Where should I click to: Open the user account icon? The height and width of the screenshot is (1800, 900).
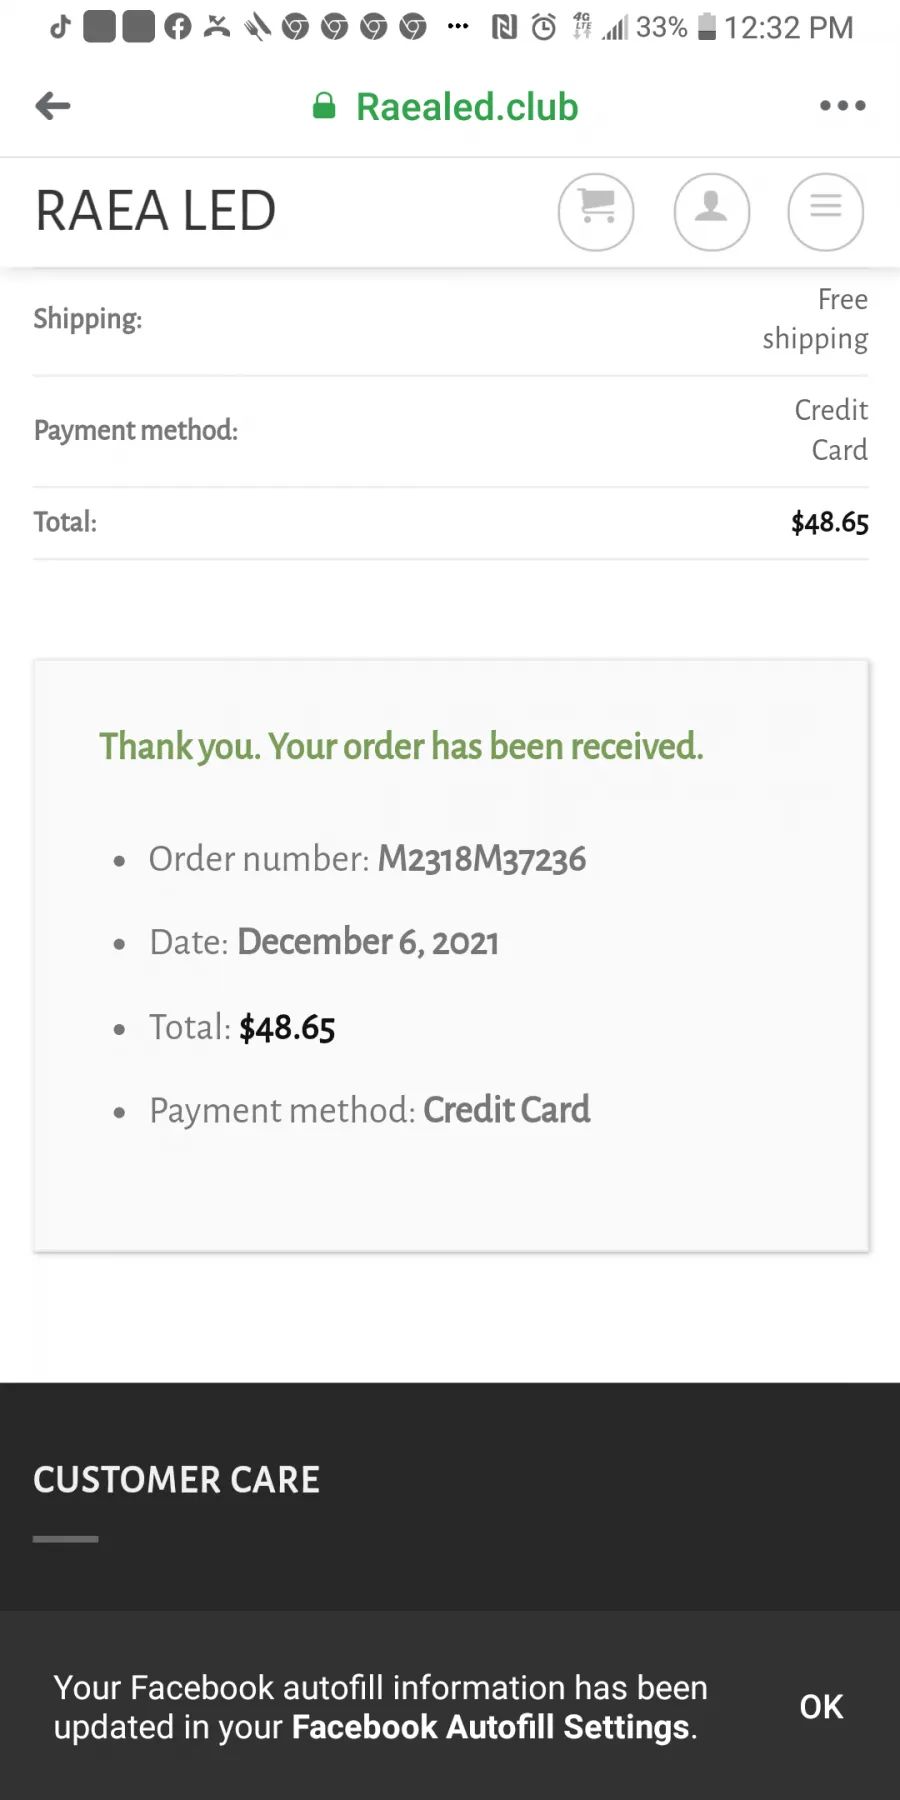pyautogui.click(x=712, y=212)
